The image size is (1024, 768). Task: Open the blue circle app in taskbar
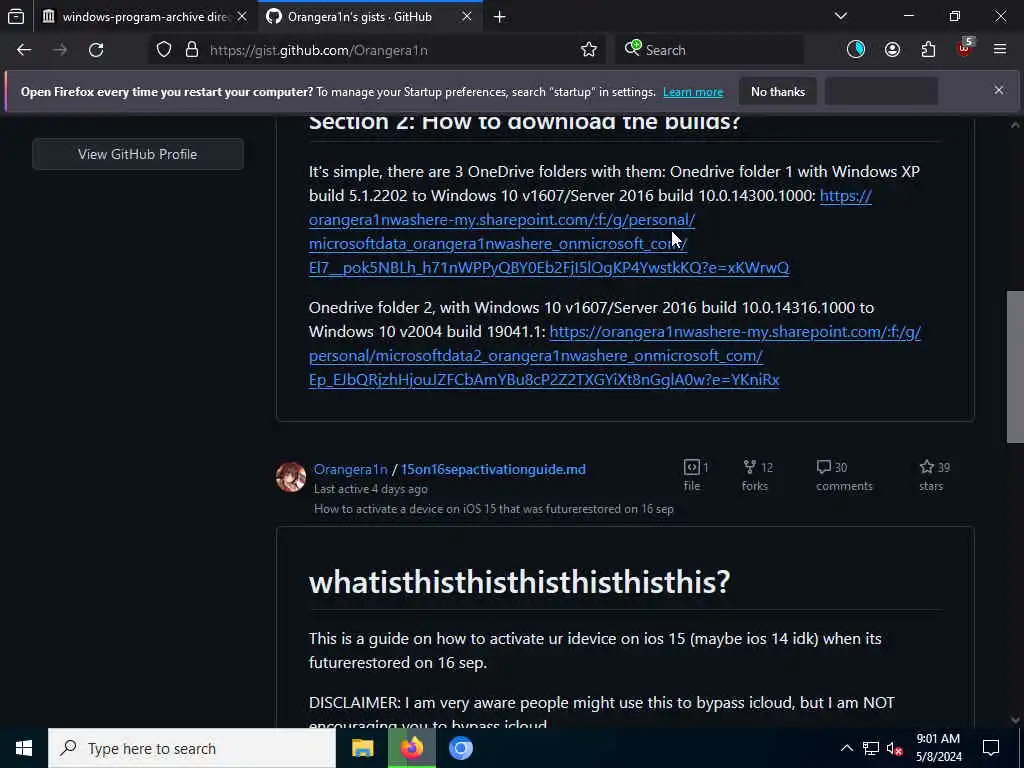click(x=460, y=748)
